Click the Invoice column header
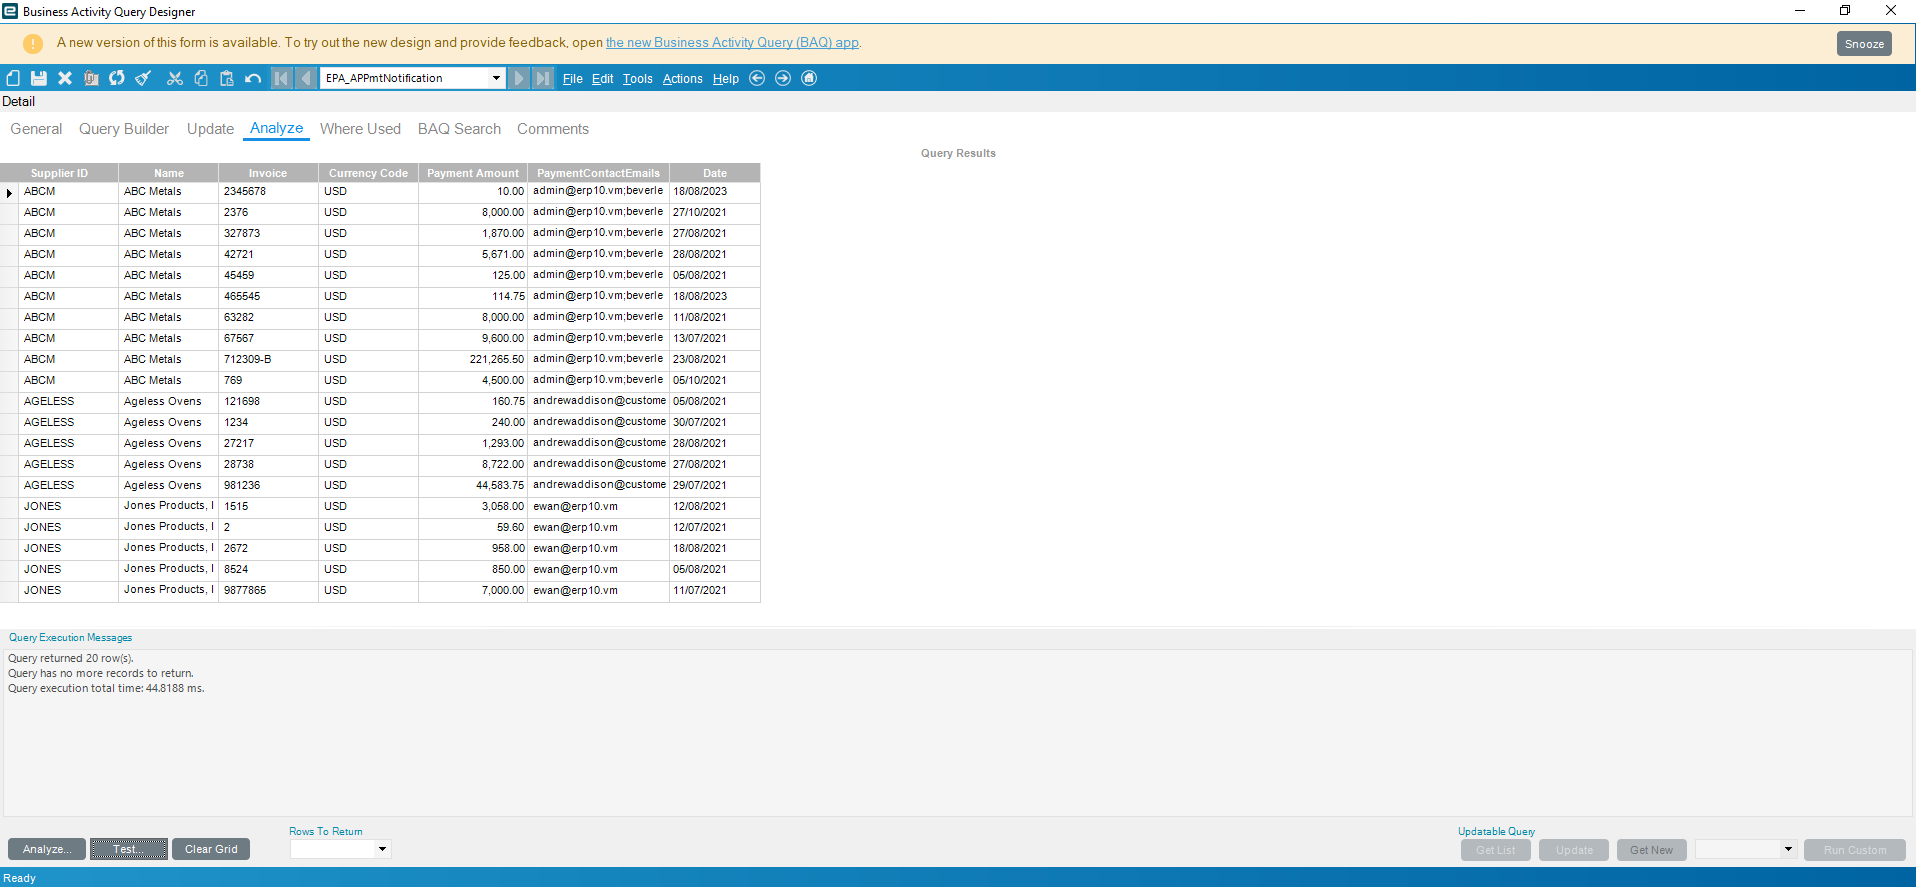This screenshot has height=887, width=1916. point(268,173)
